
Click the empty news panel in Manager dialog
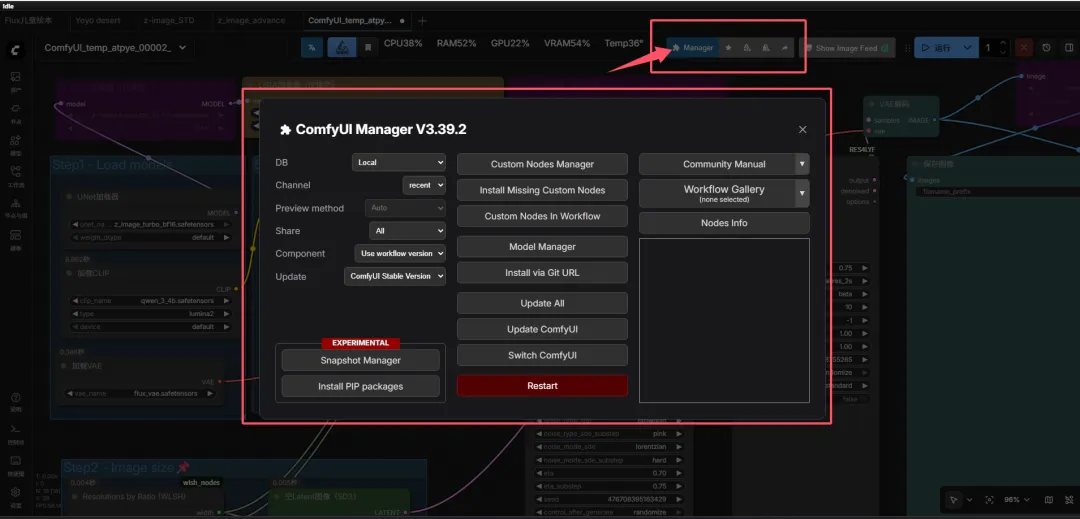724,320
